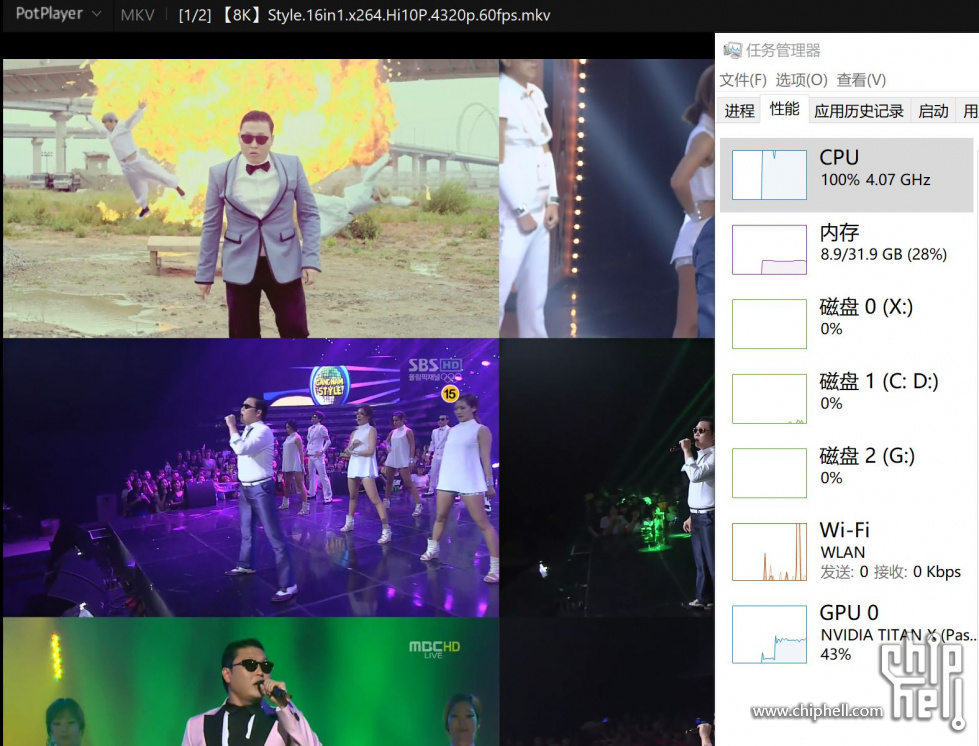This screenshot has height=746, width=979.
Task: Click the explosion scene video tile
Action: [251, 199]
